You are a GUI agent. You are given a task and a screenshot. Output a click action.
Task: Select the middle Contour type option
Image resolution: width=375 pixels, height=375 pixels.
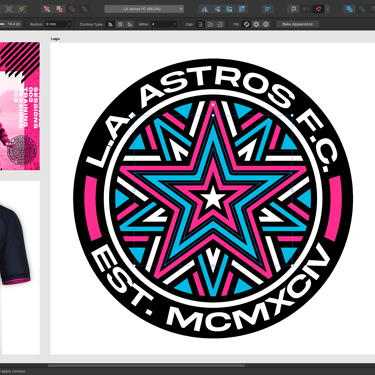(x=120, y=24)
